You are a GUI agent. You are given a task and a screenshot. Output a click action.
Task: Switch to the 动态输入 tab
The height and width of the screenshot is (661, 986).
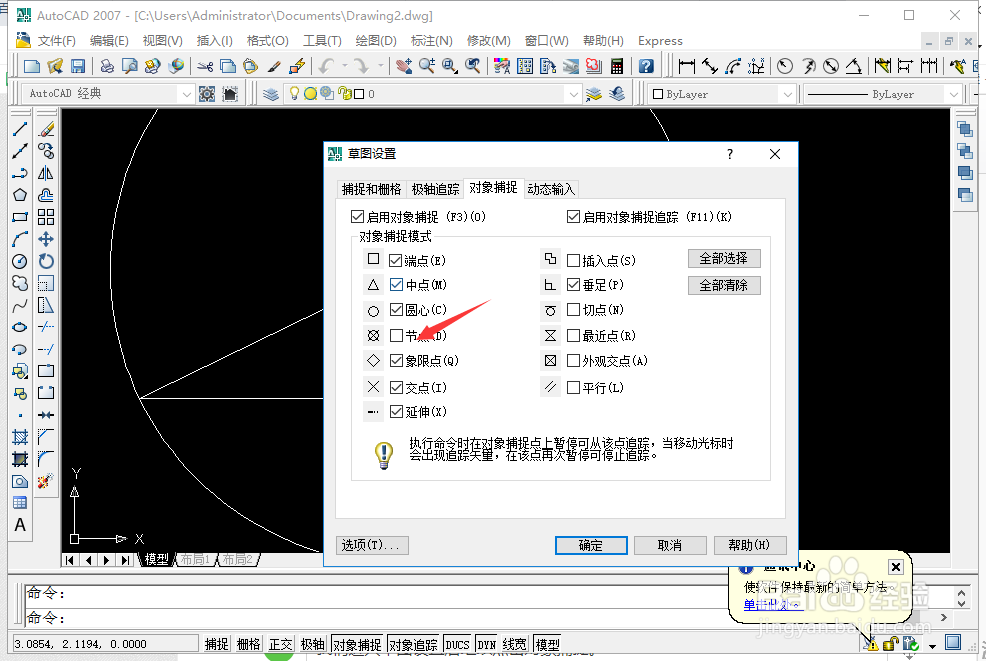tap(551, 189)
